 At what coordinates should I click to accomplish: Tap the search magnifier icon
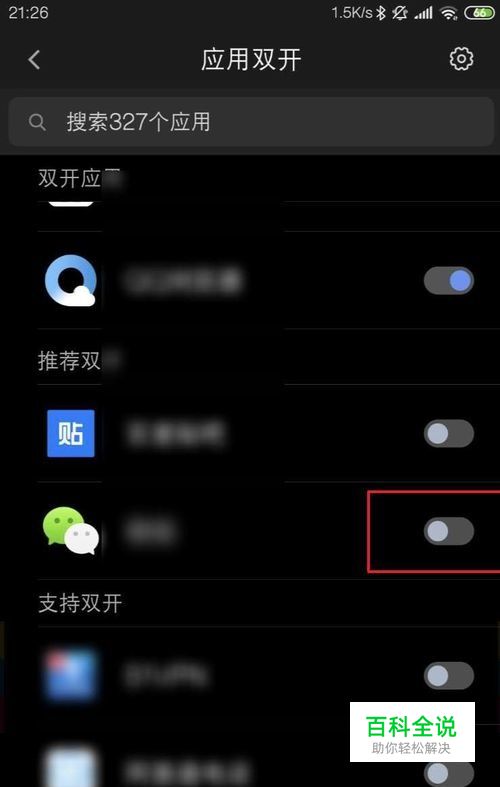pyautogui.click(x=37, y=121)
